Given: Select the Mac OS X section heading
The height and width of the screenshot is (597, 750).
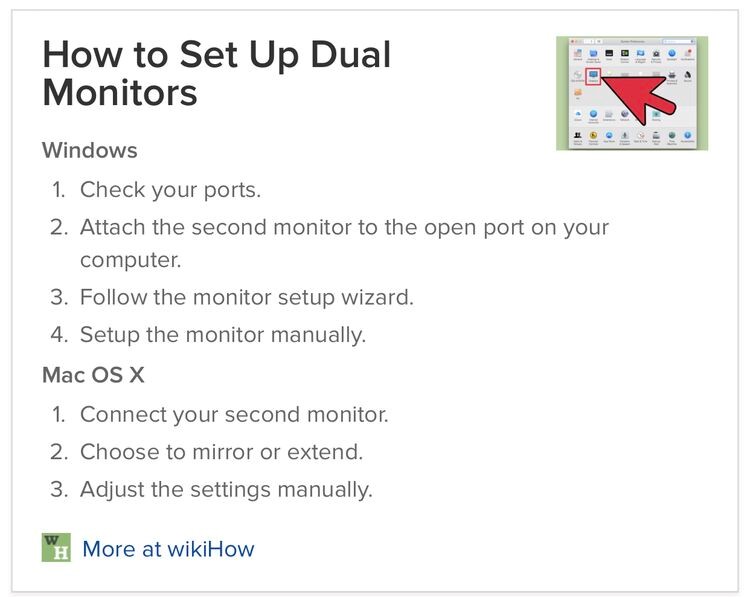Looking at the screenshot, I should coord(93,375).
